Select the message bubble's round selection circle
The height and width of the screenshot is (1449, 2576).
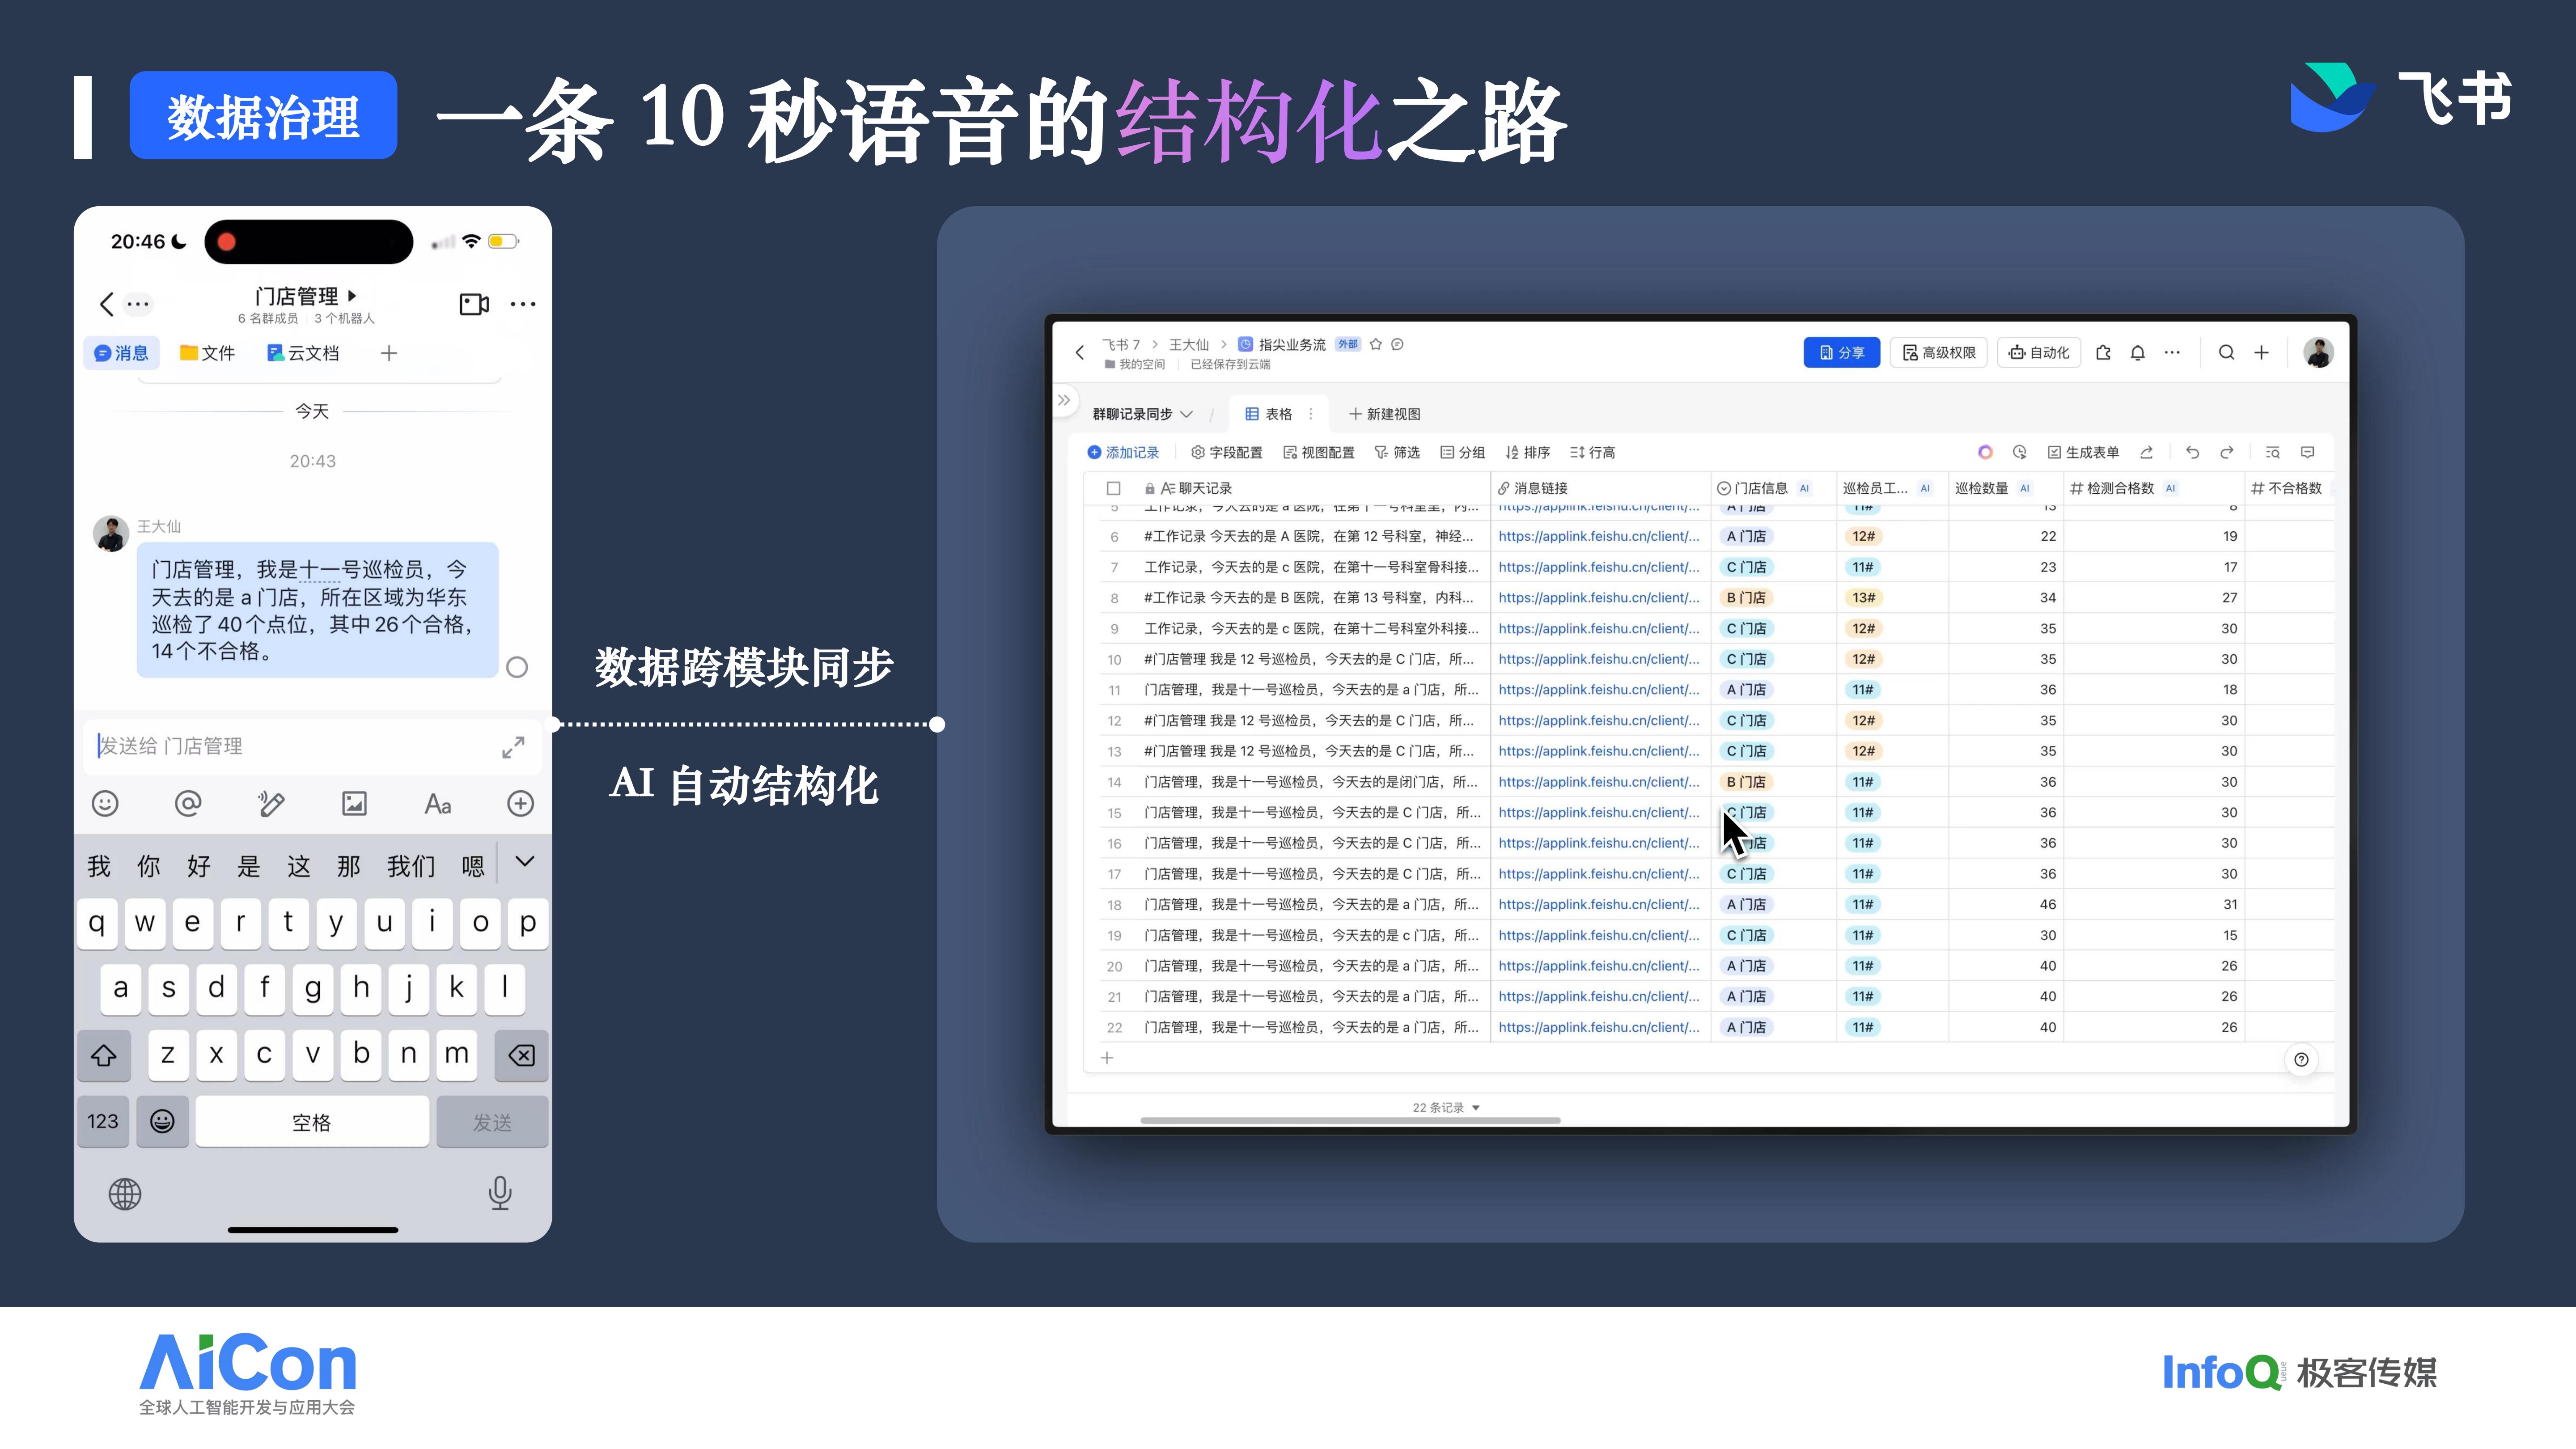tap(517, 667)
